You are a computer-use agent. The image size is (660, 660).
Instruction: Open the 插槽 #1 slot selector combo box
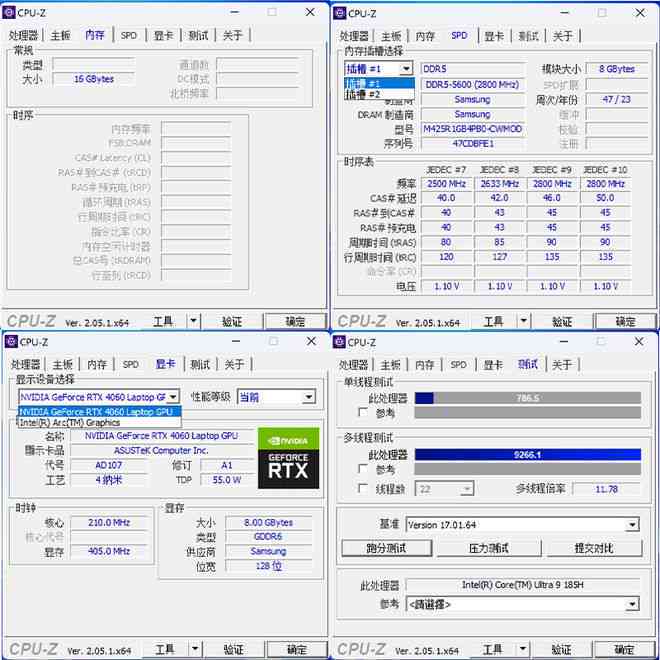378,69
